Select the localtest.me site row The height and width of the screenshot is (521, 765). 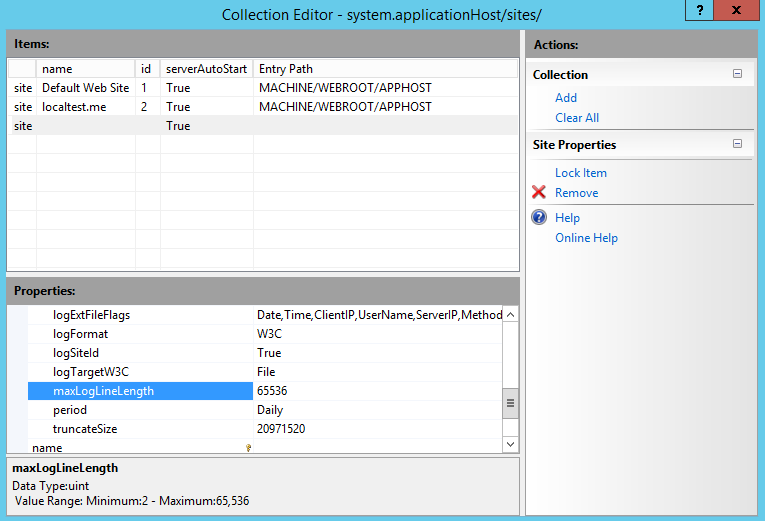263,107
